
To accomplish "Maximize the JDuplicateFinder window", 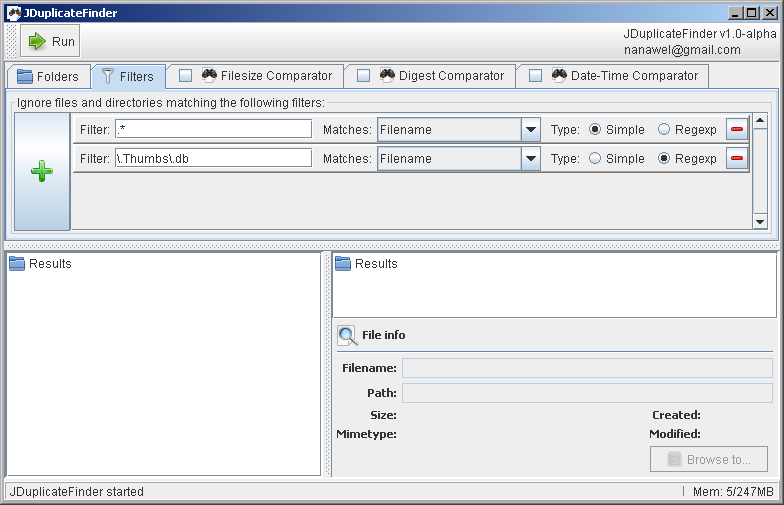I will click(x=752, y=13).
